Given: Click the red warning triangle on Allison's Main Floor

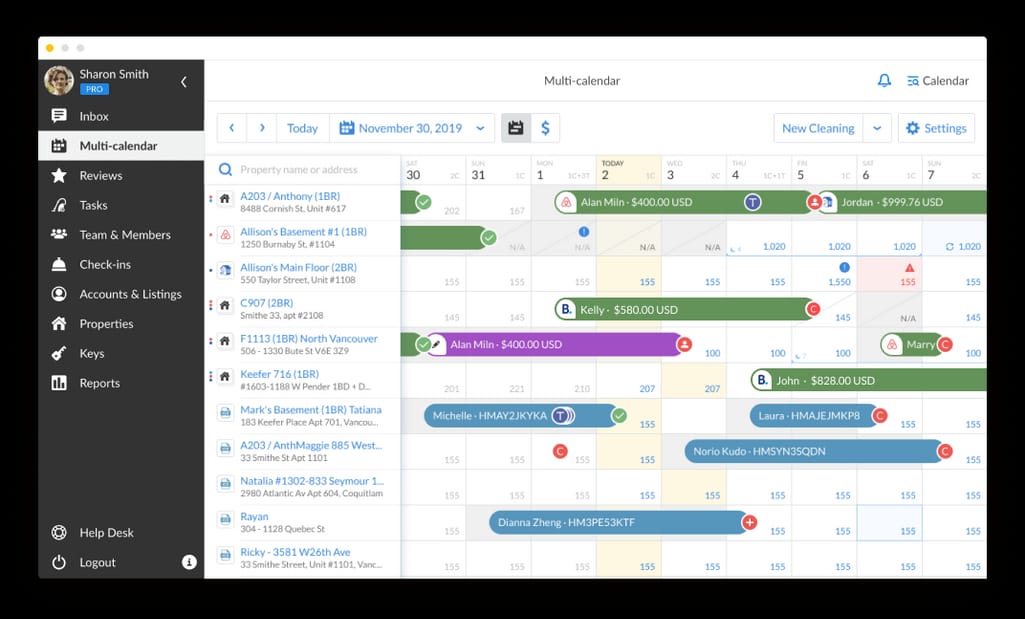Looking at the screenshot, I should pos(909,268).
